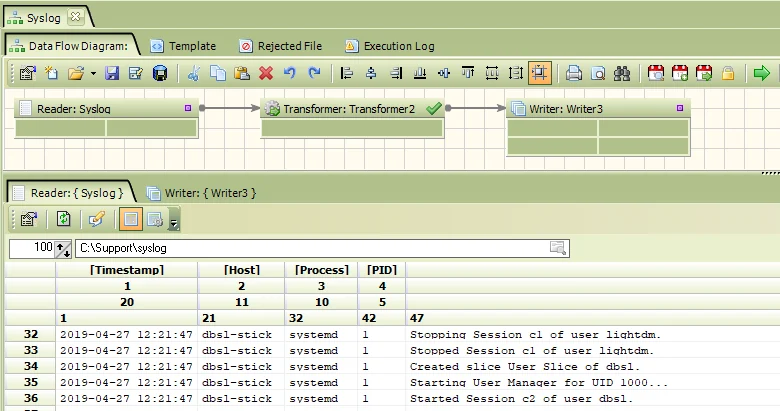Undo the last action

(x=290, y=74)
